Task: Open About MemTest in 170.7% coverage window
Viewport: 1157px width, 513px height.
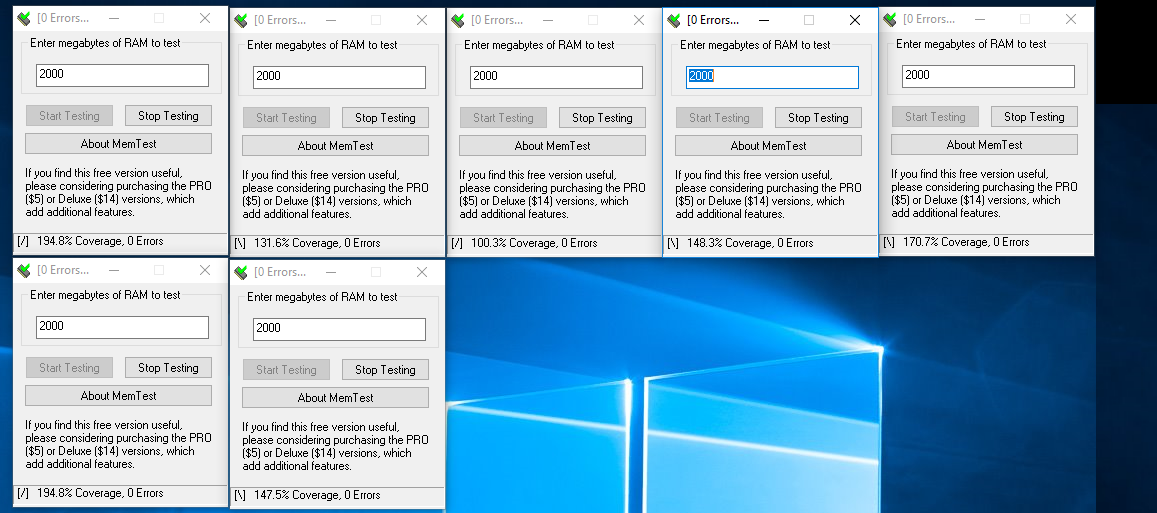Action: [985, 145]
